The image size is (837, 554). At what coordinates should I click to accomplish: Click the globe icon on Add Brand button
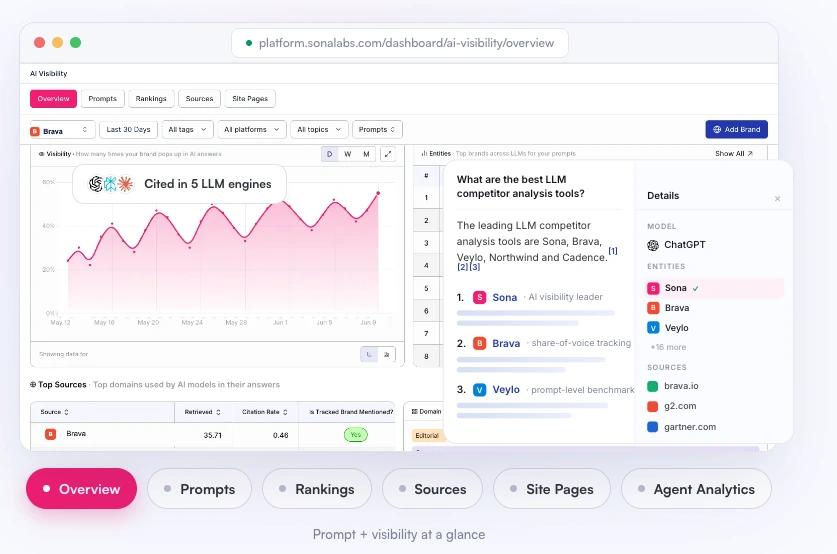(x=717, y=129)
